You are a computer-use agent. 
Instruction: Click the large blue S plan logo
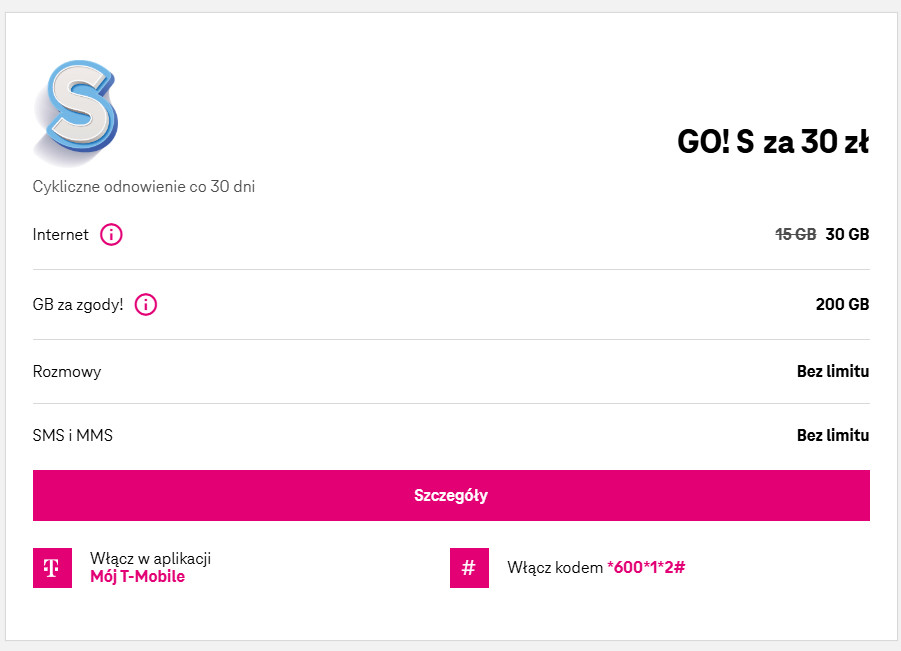pyautogui.click(x=77, y=111)
